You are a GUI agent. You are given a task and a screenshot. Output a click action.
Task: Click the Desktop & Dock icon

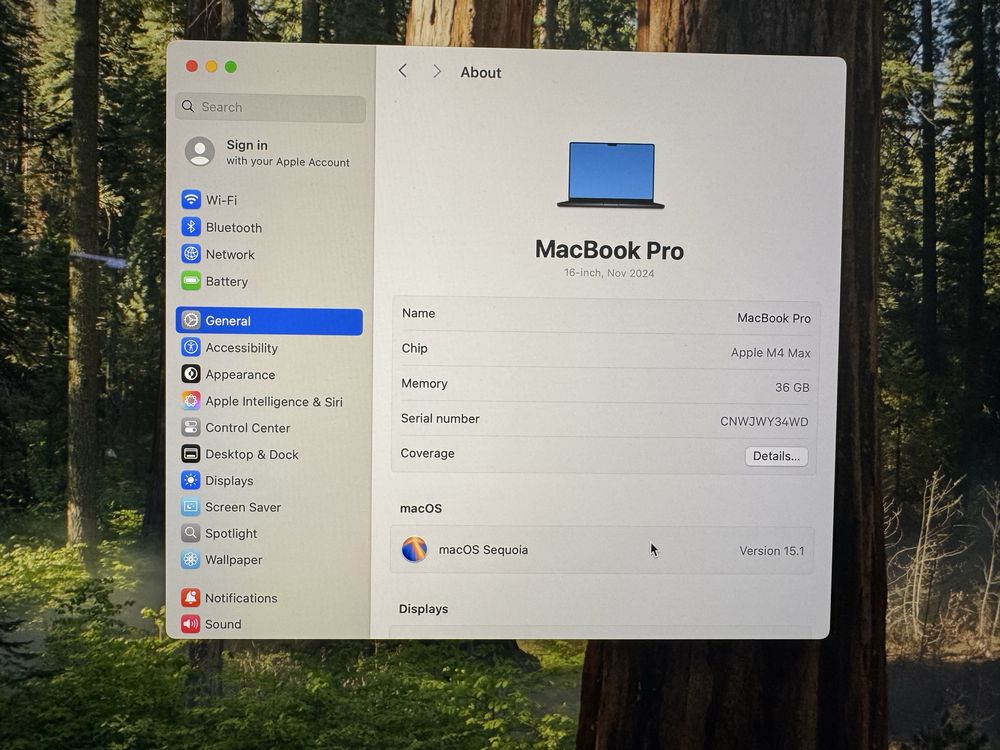point(191,453)
